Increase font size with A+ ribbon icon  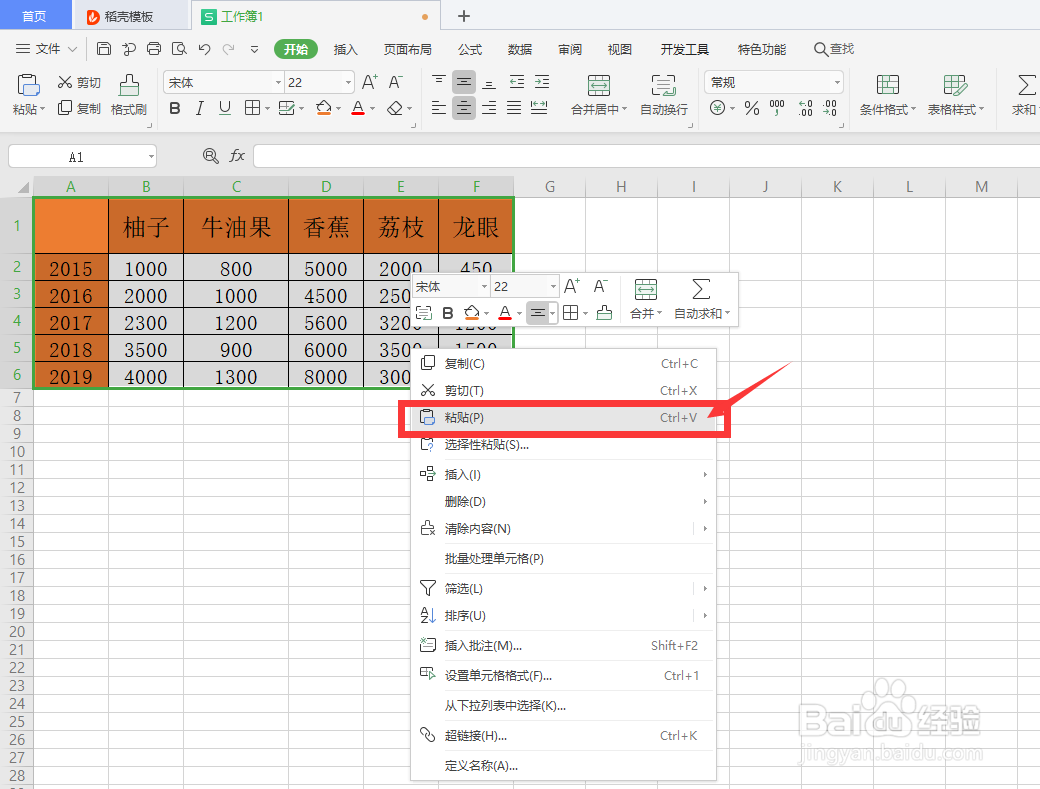pos(370,82)
